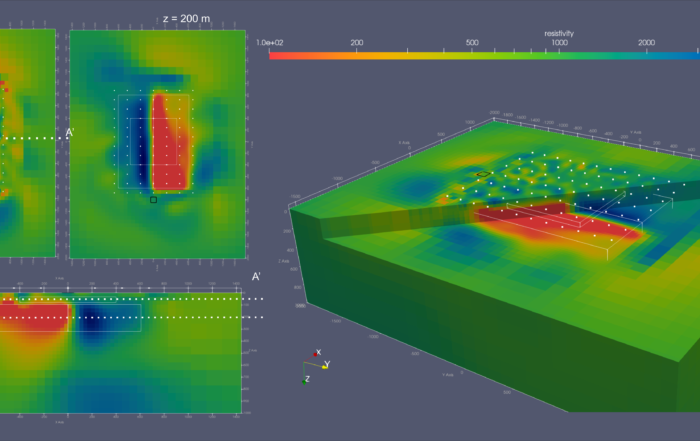
Task: Click the A' label above the cross-section
Action: click(256, 277)
